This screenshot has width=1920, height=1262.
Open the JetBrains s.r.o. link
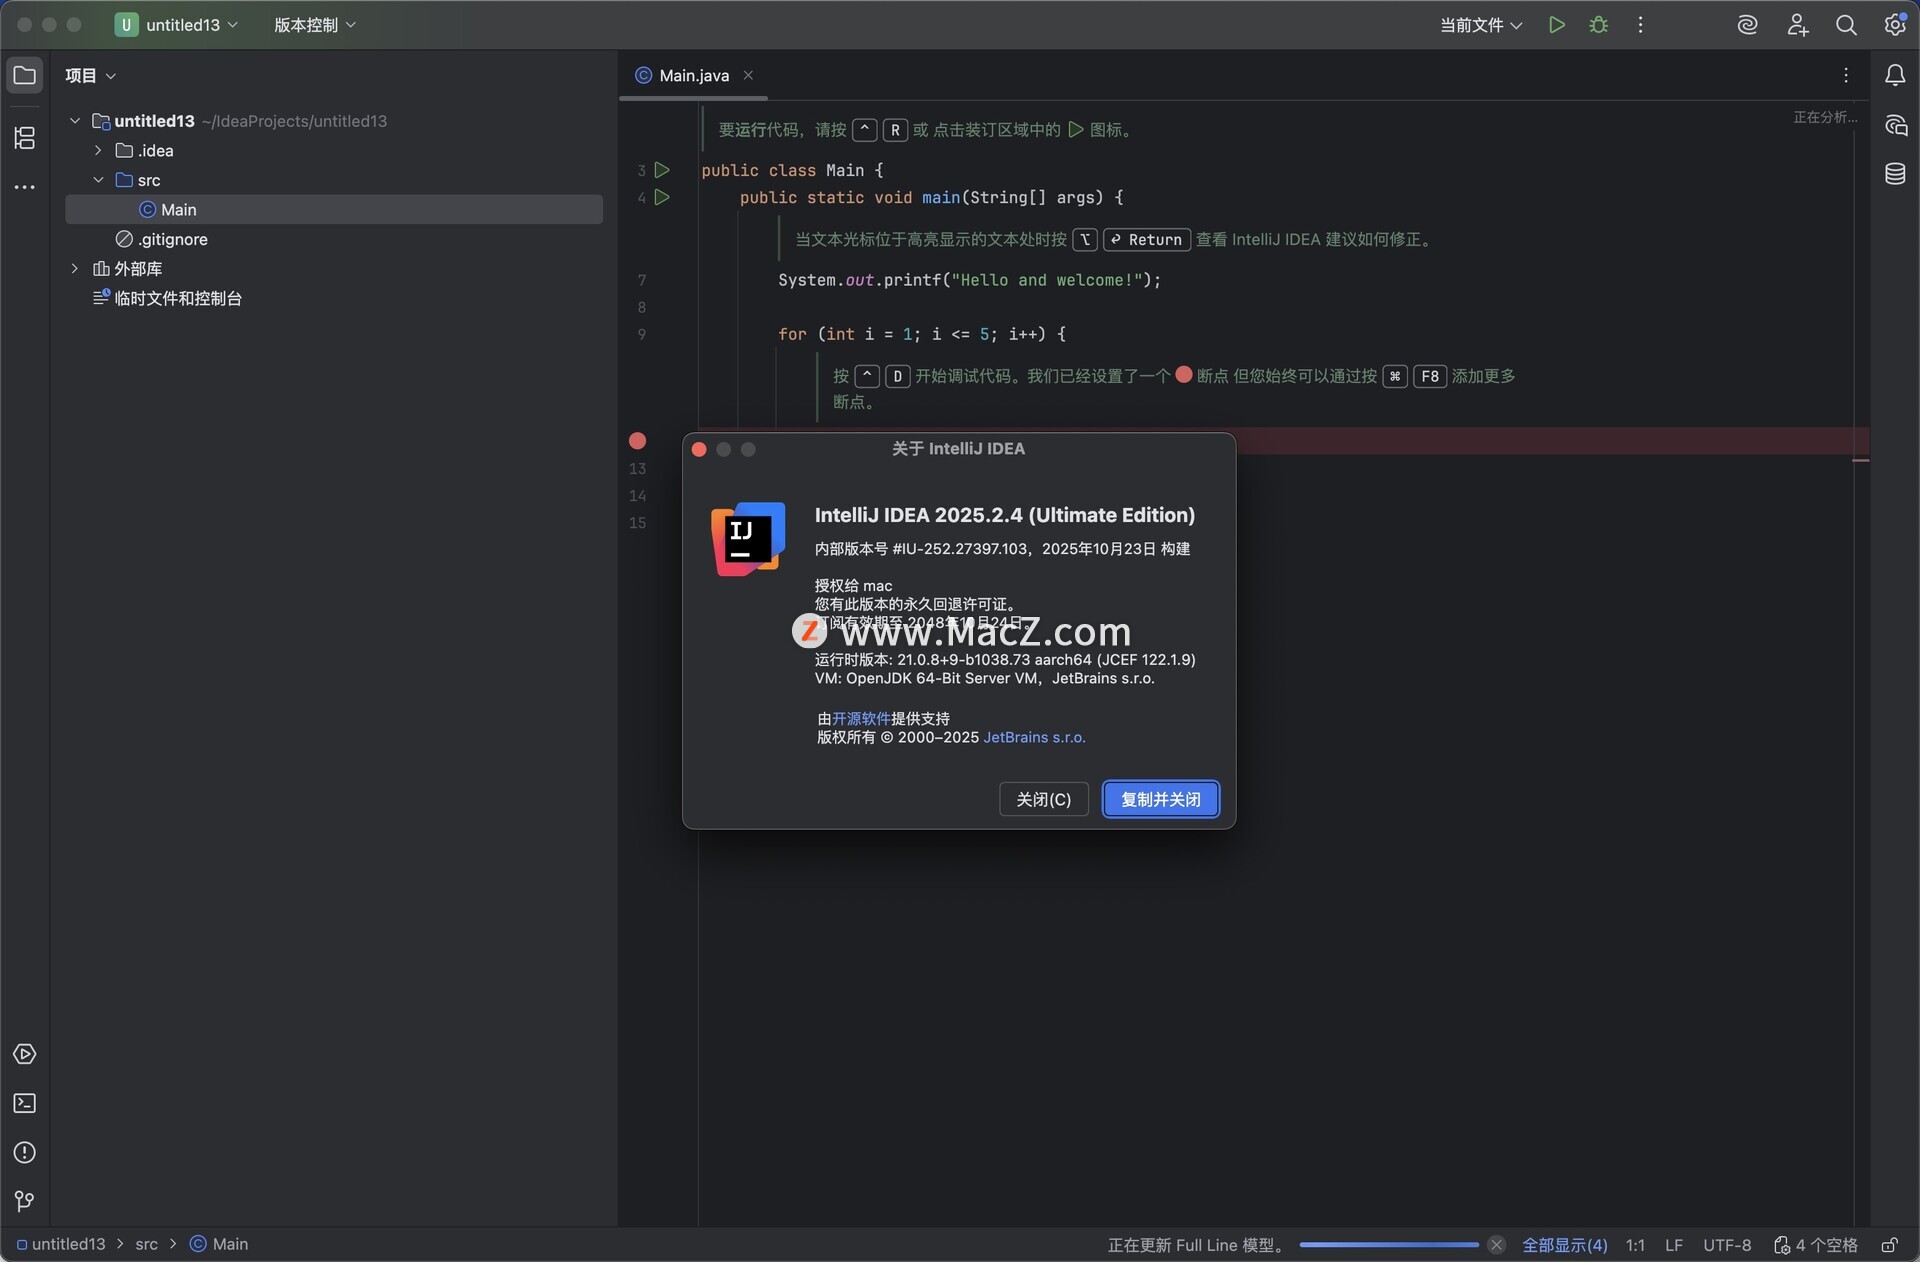(x=1034, y=737)
